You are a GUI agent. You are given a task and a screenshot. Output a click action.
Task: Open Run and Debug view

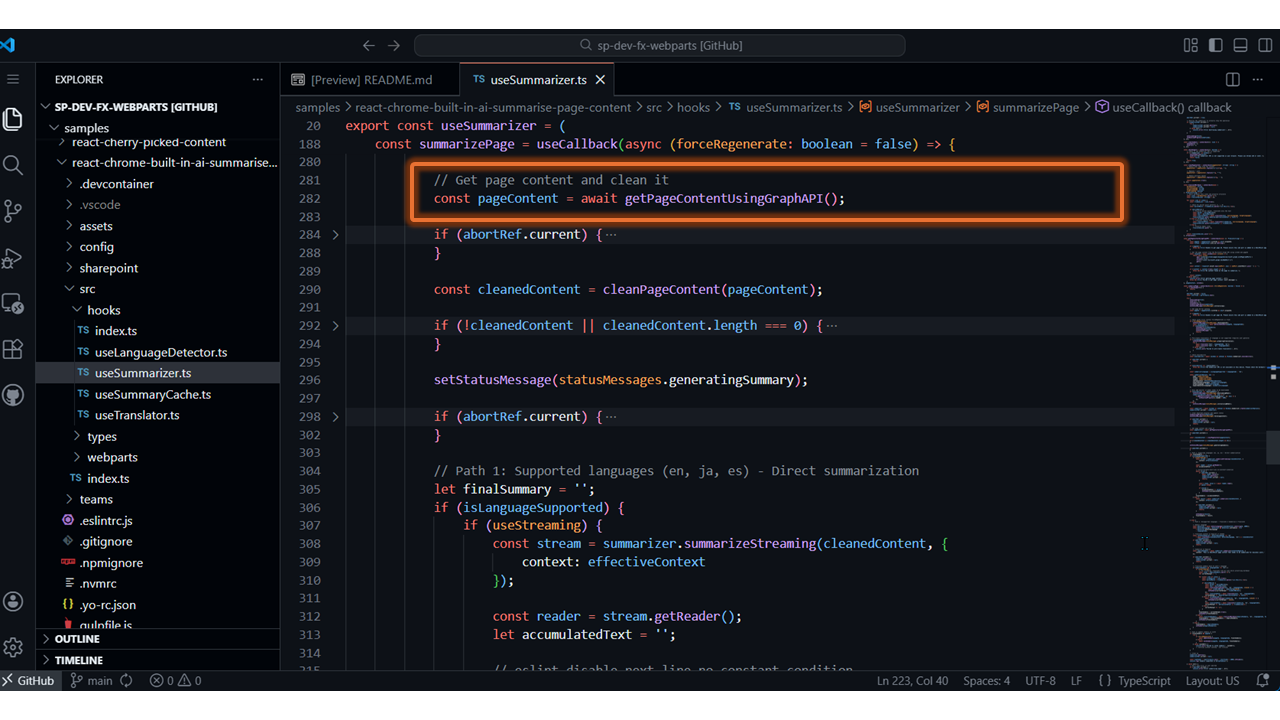coord(13,258)
